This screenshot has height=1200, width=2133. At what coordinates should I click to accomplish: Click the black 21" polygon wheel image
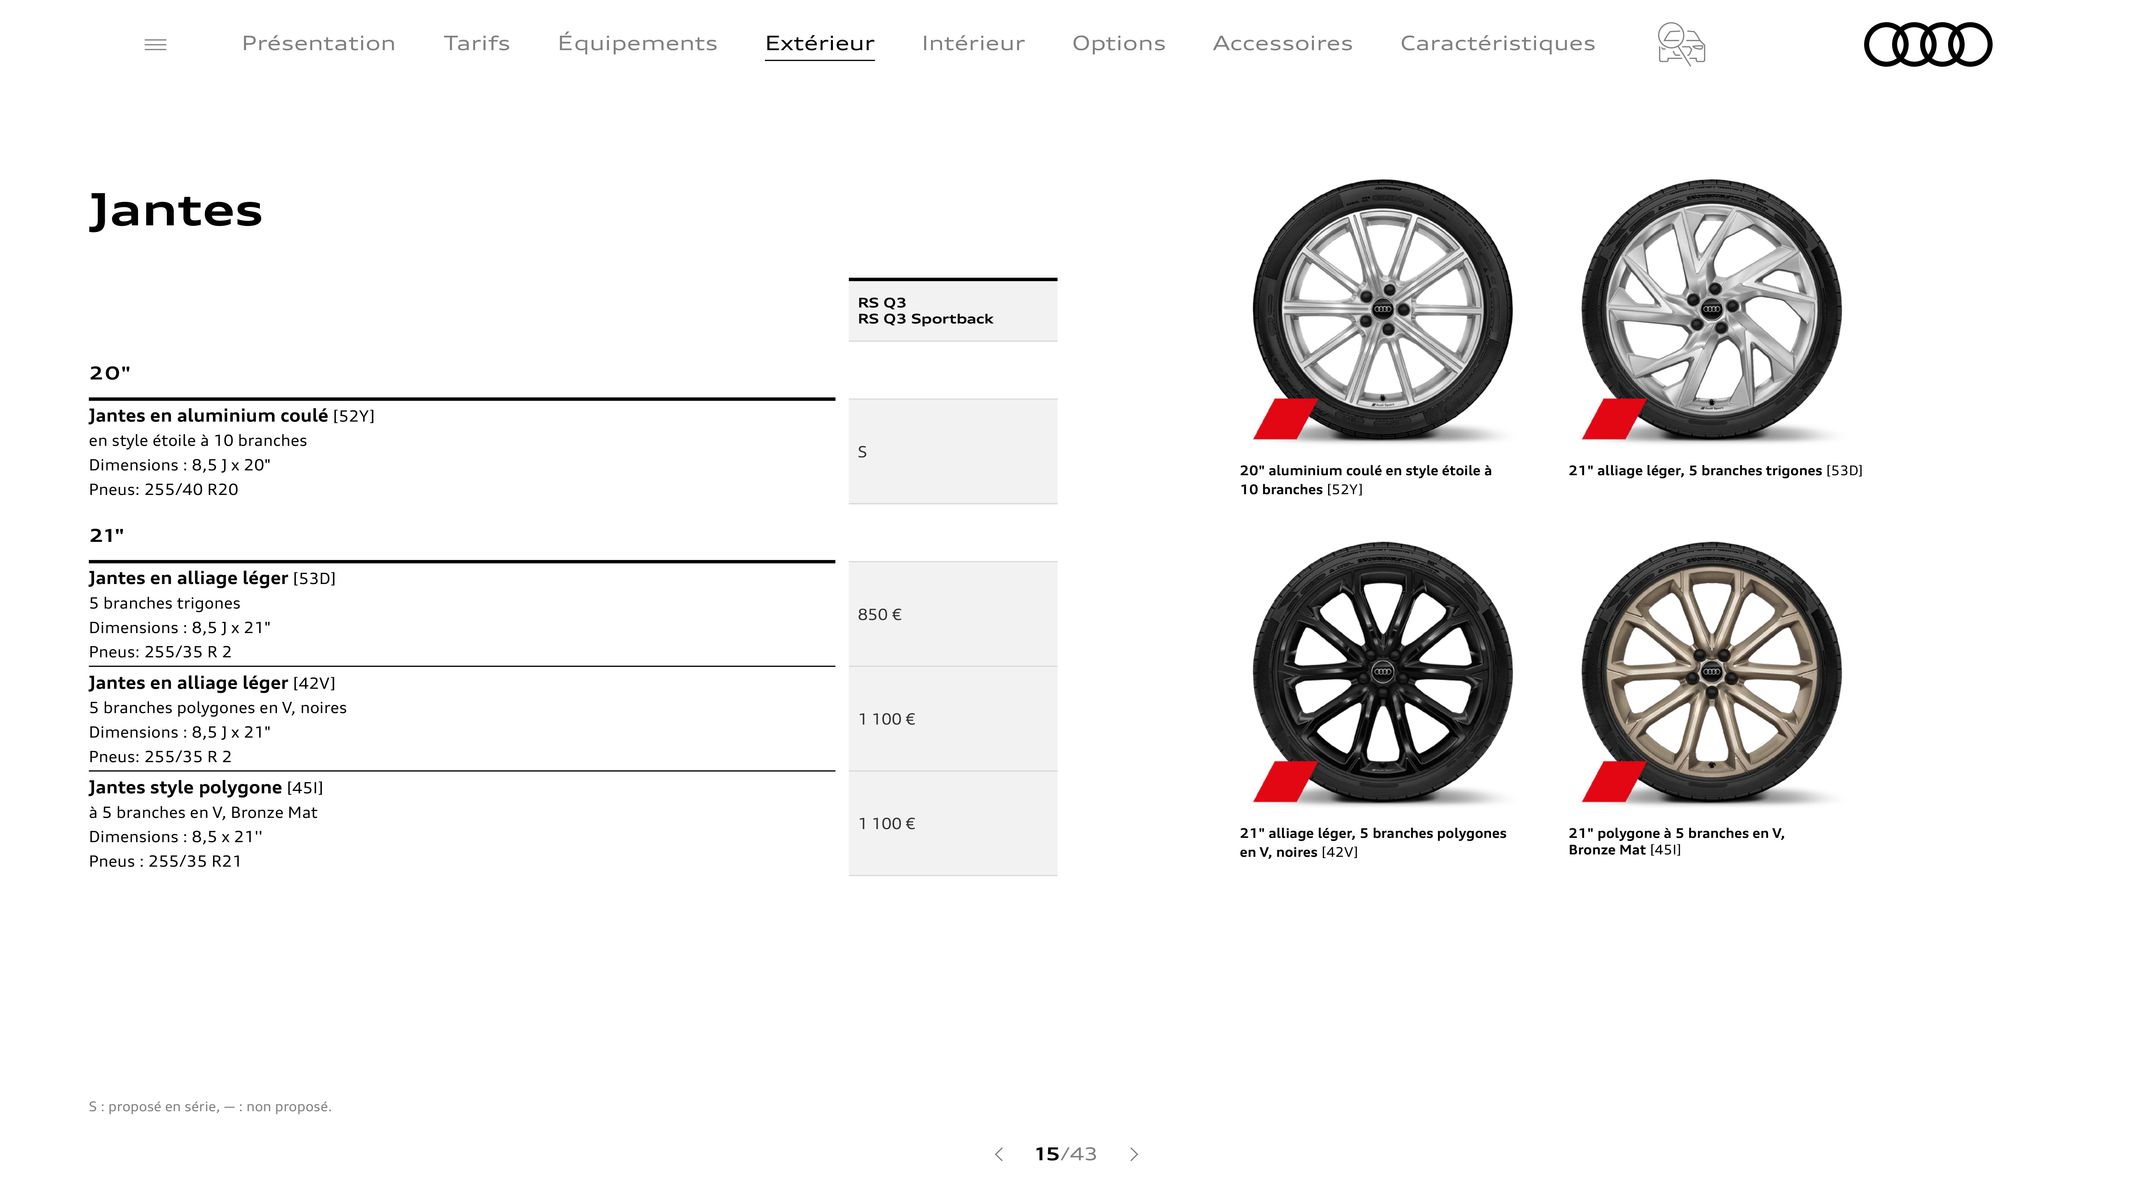point(1382,672)
